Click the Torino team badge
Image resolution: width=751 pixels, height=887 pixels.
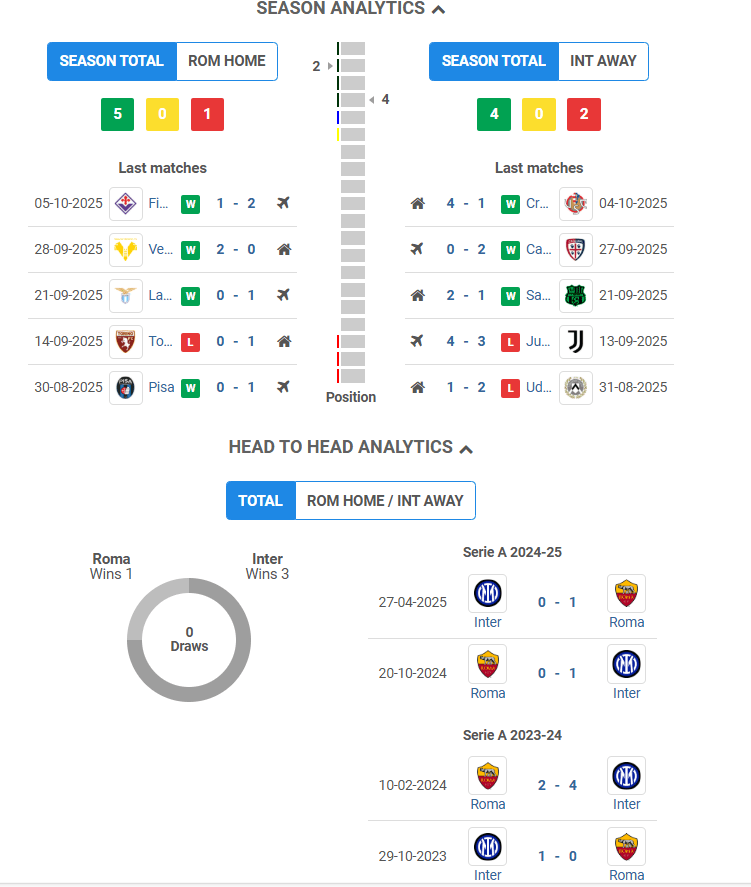tap(126, 341)
